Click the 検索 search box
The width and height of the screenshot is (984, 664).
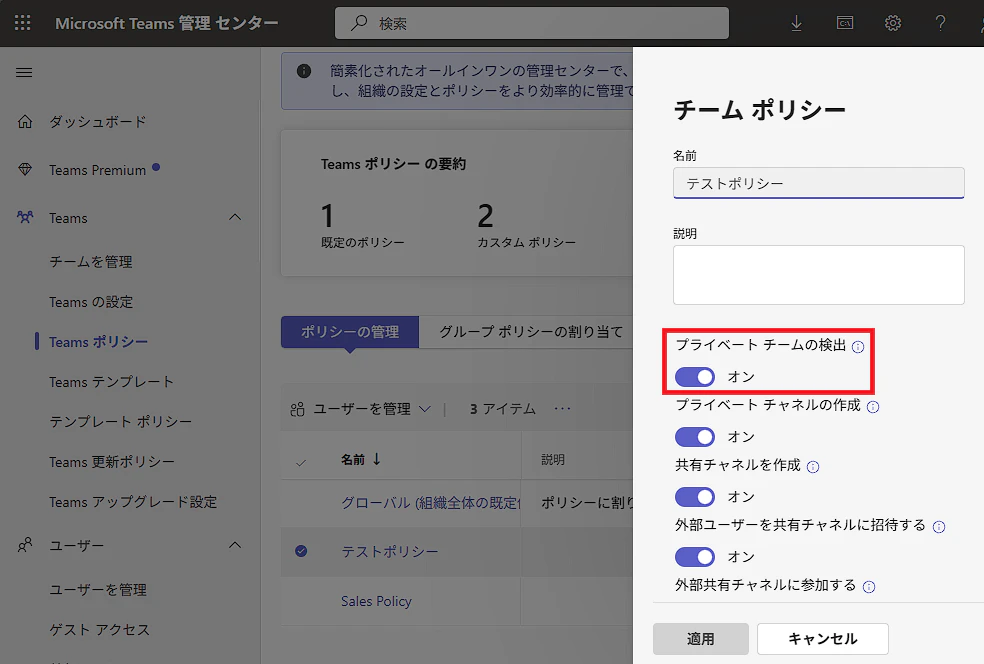point(532,23)
